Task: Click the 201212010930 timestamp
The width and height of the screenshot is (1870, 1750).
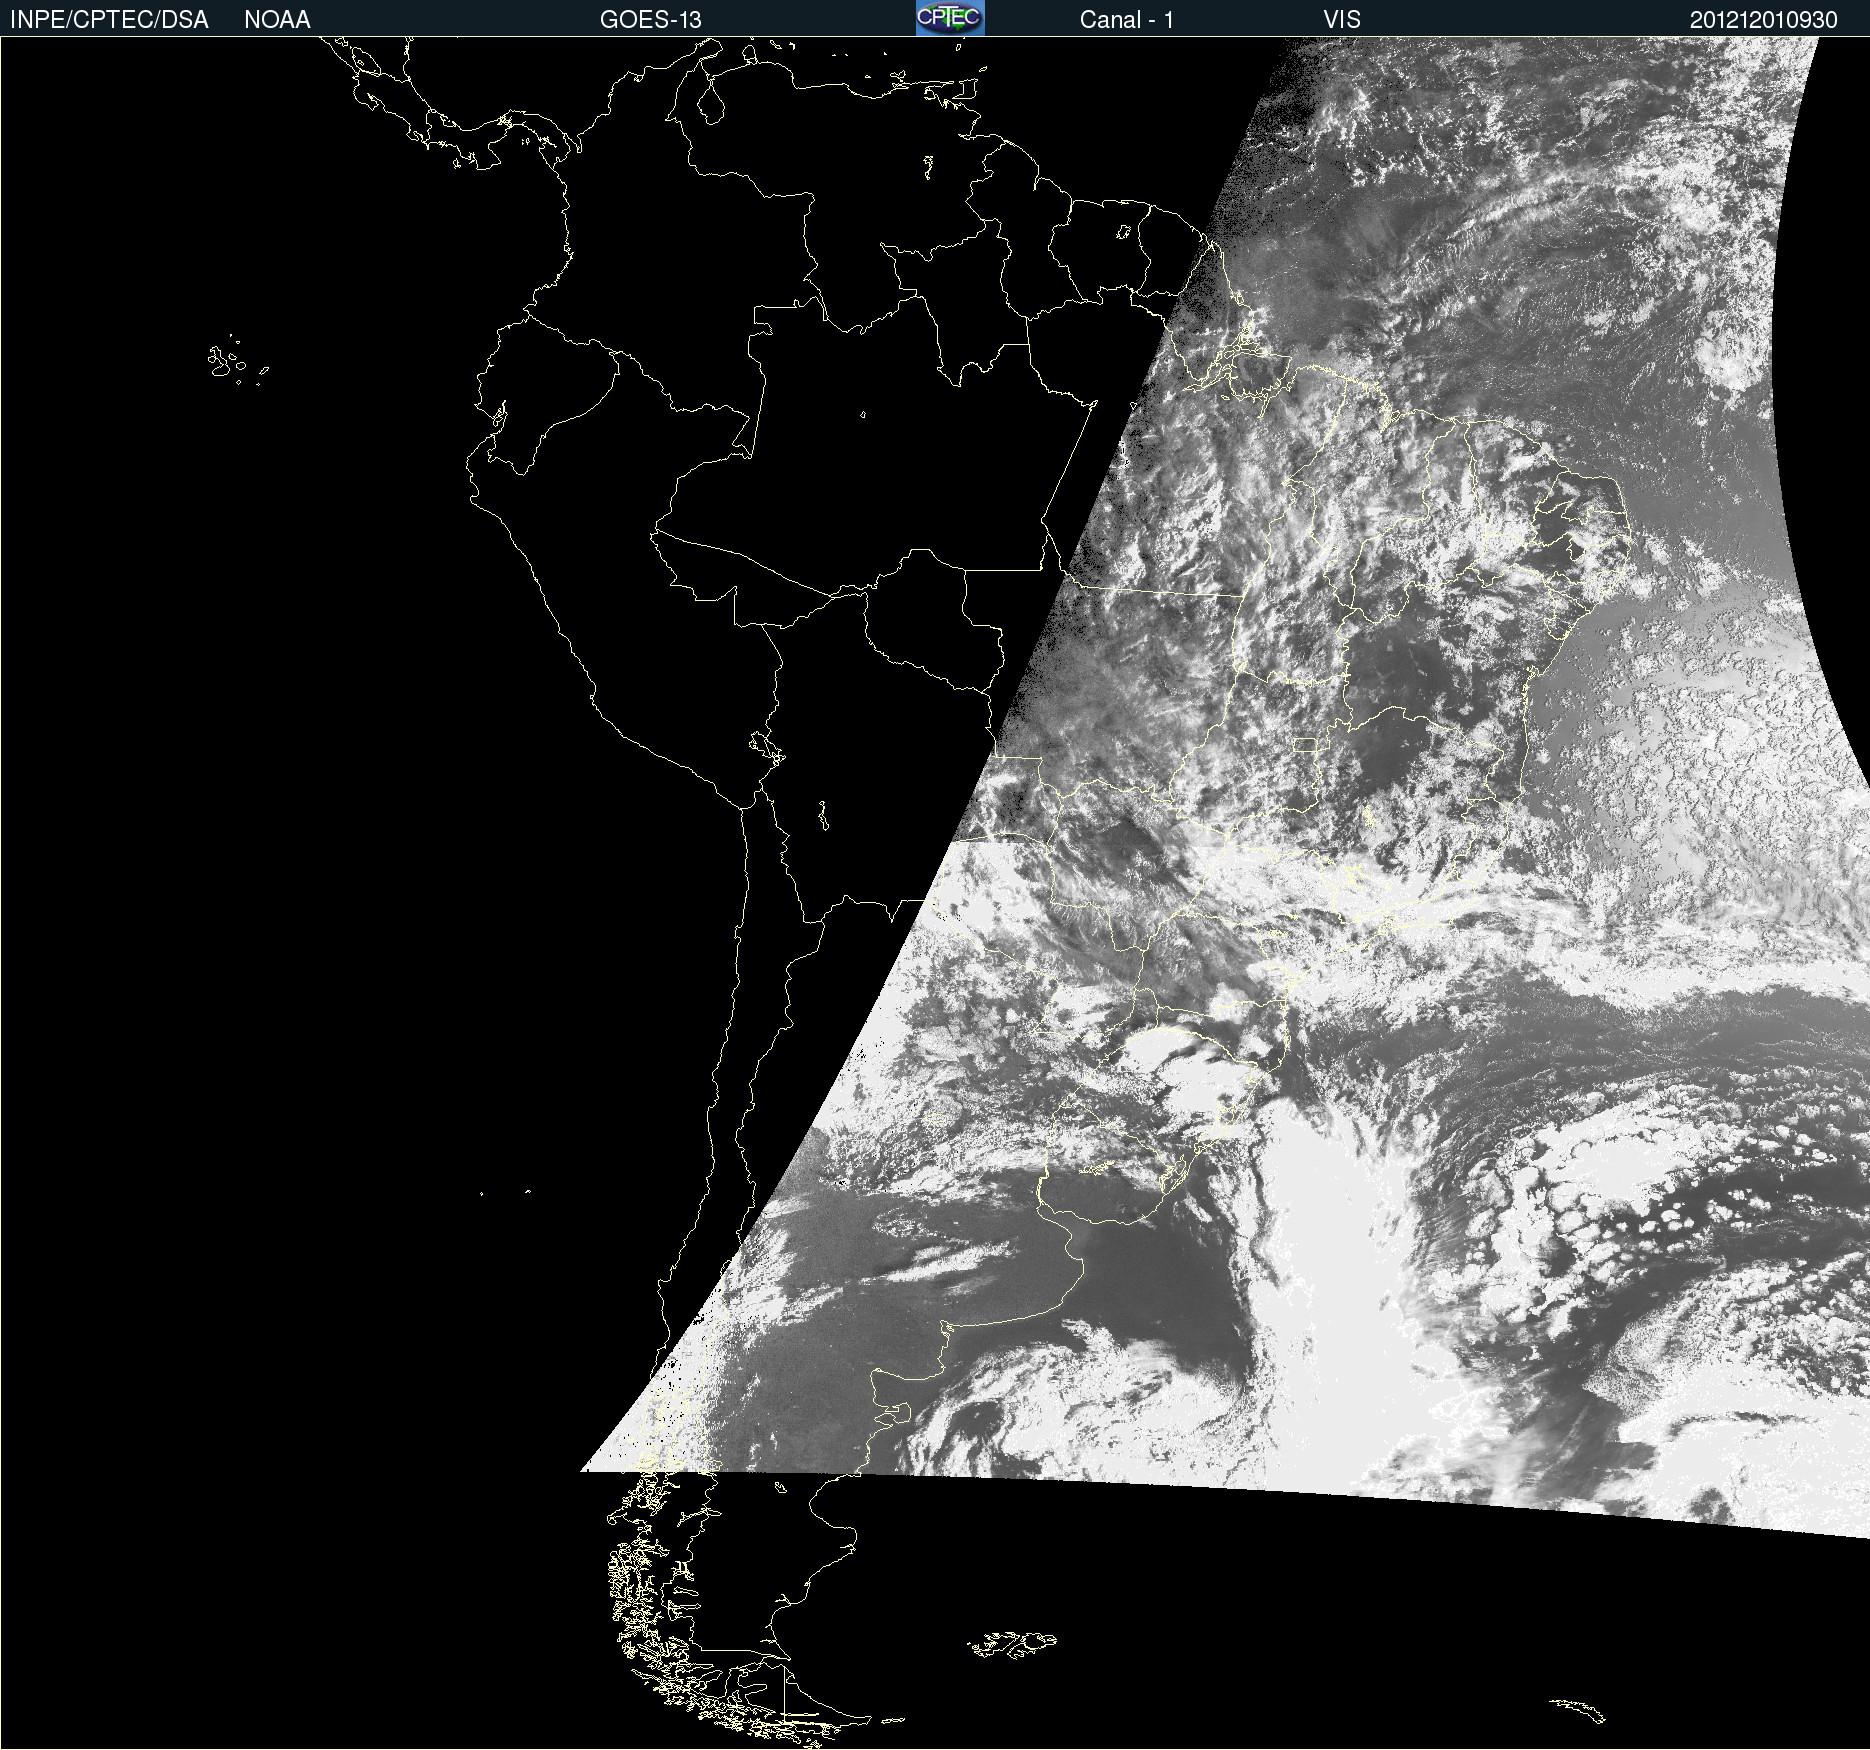Action: point(1764,20)
